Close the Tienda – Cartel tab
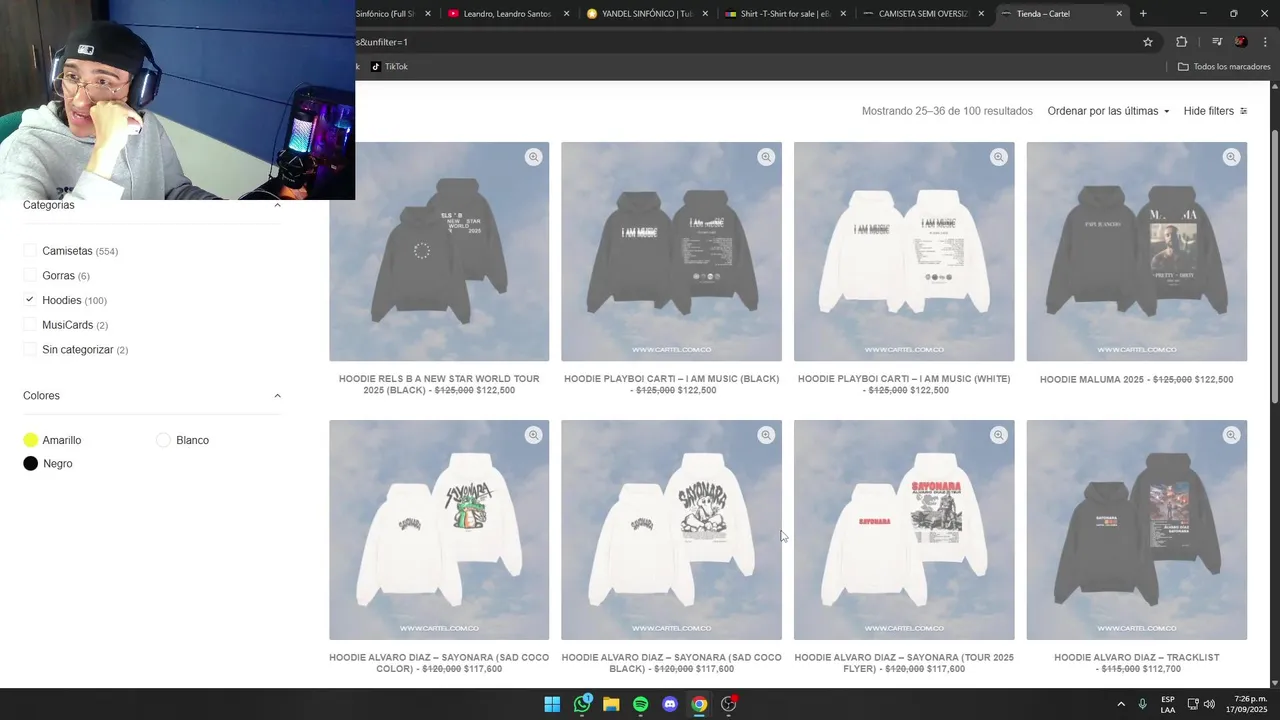The image size is (1280, 720). [x=1119, y=14]
